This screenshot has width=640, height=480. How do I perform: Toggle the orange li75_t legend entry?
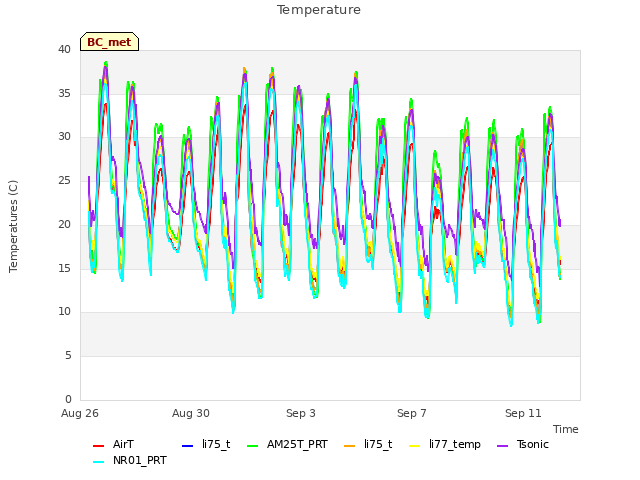368,444
